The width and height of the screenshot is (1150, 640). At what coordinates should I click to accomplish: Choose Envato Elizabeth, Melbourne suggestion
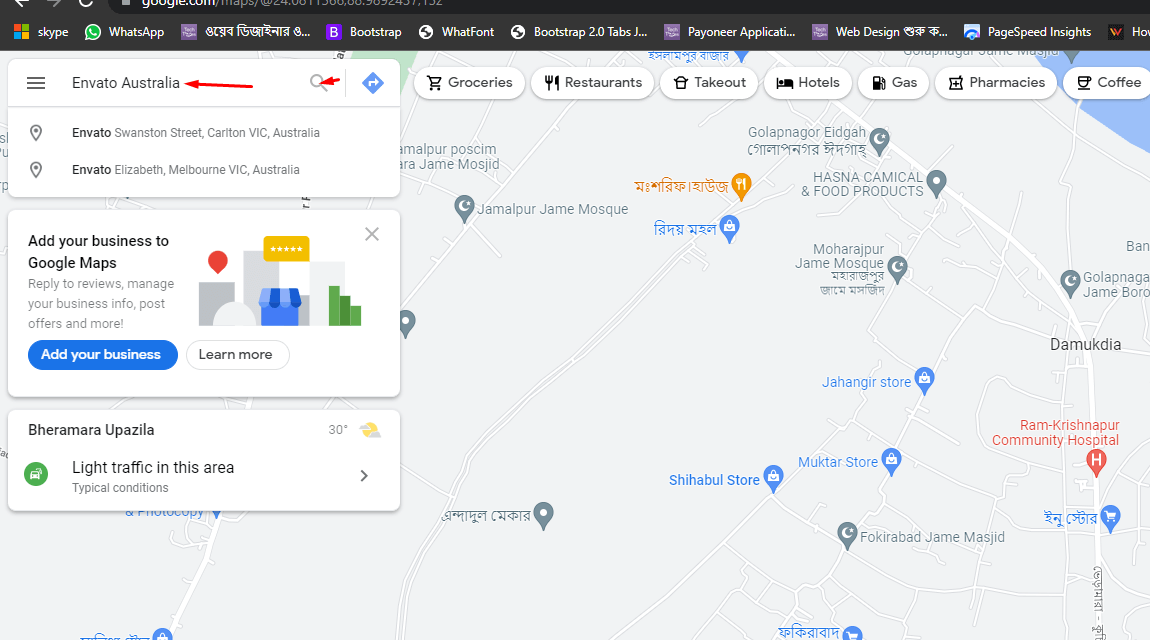pos(185,170)
